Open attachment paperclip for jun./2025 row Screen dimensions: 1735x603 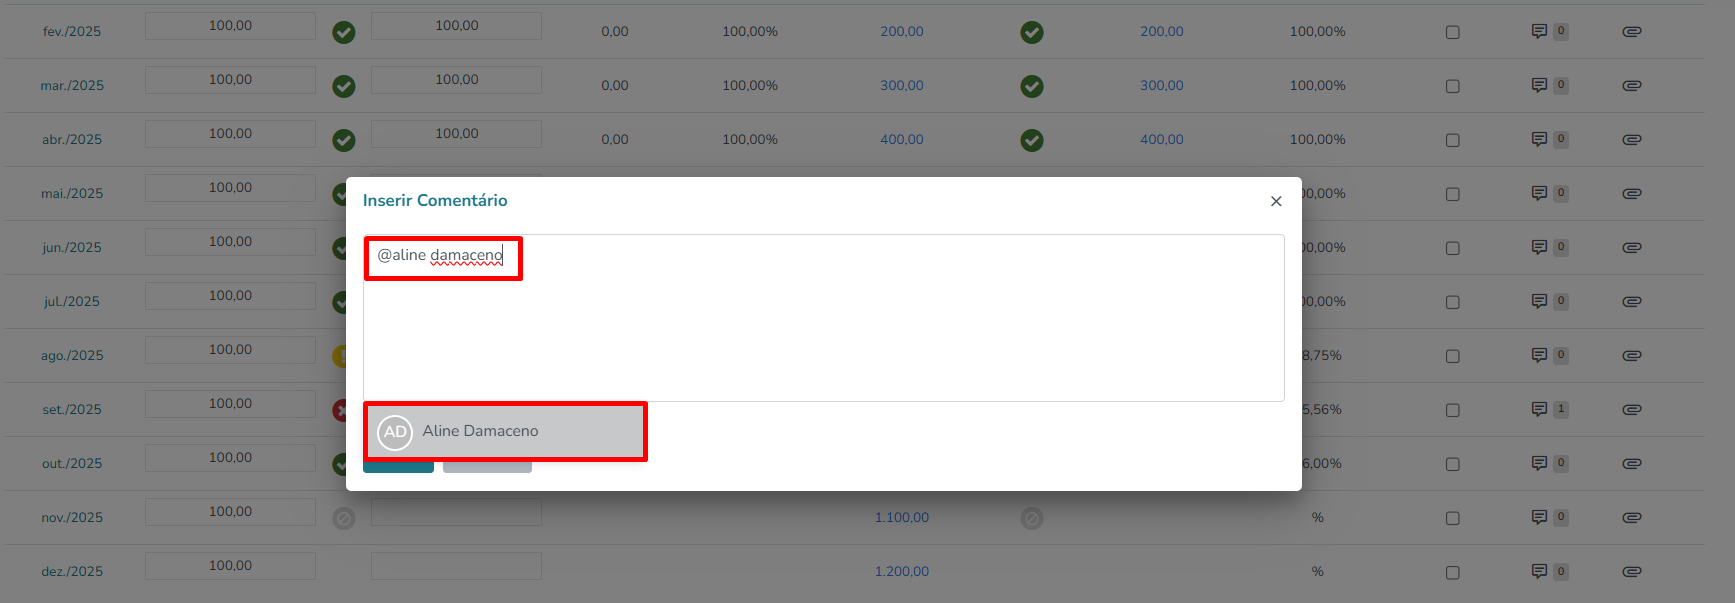tap(1632, 247)
